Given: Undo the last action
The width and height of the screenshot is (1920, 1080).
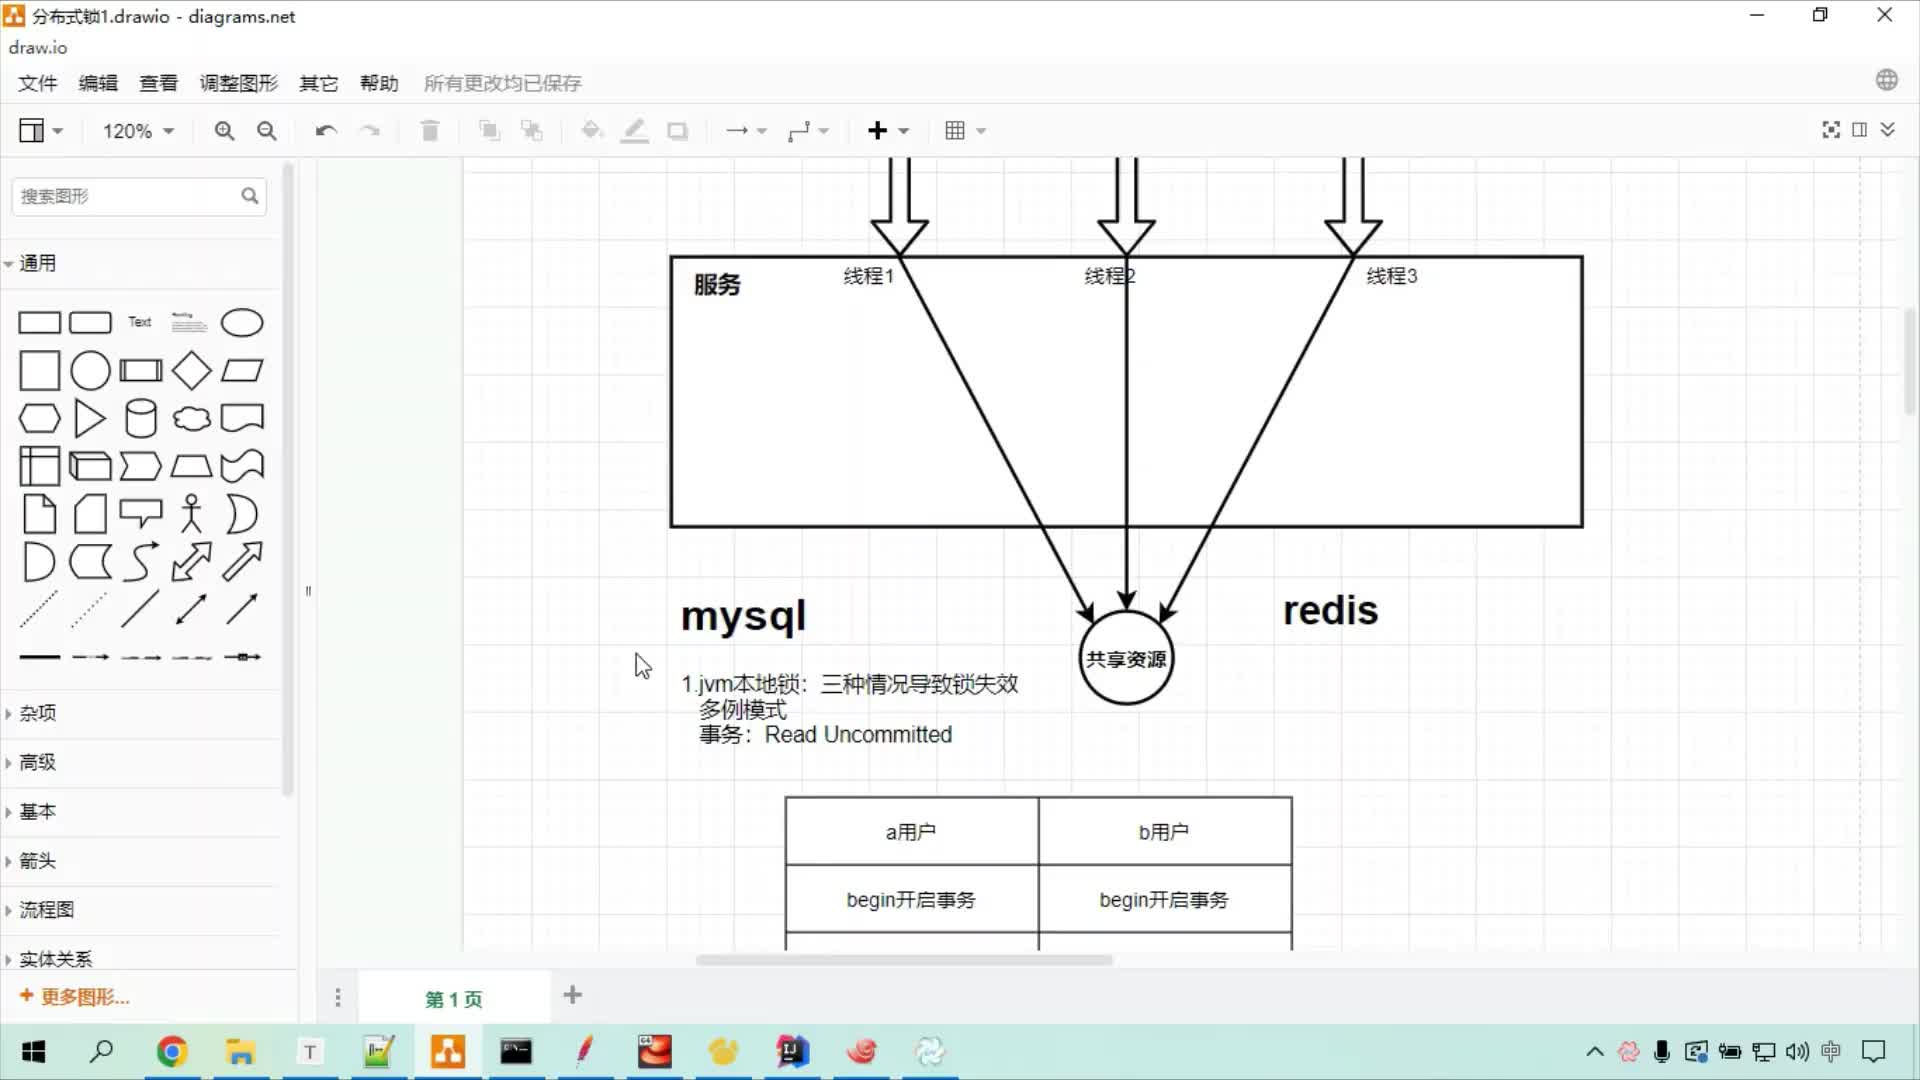Looking at the screenshot, I should pyautogui.click(x=326, y=131).
